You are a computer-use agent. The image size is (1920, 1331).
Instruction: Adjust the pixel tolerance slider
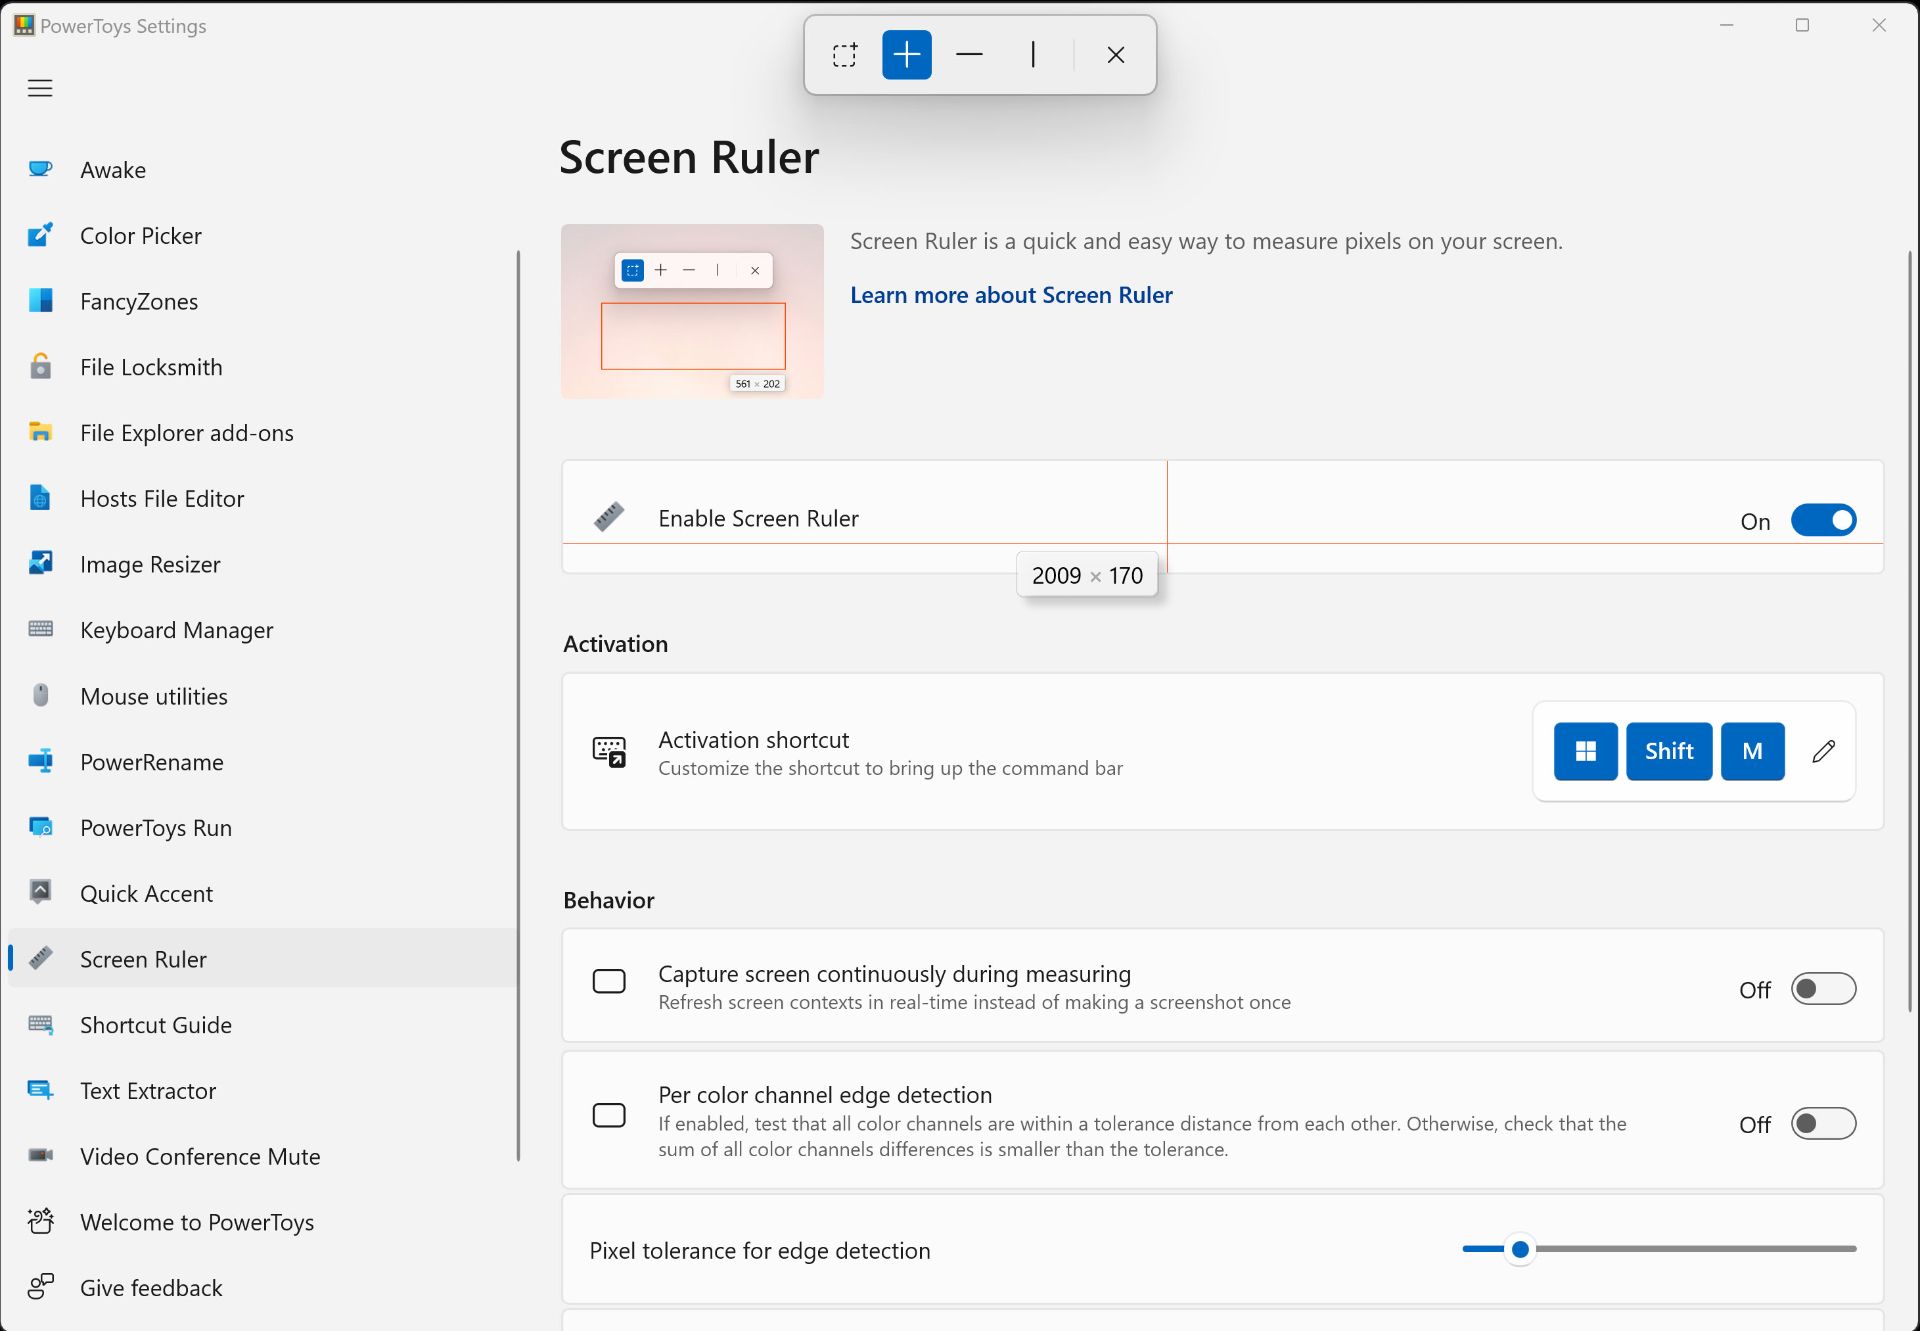click(1520, 1249)
